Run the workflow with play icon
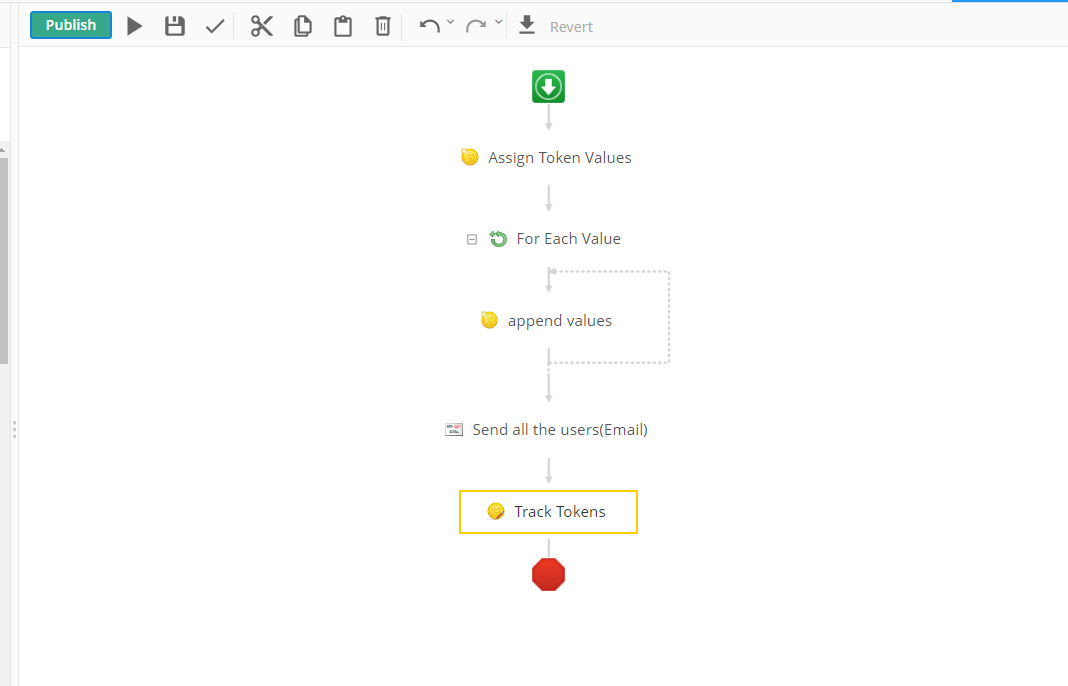Viewport: 1068px width, 686px height. point(135,26)
